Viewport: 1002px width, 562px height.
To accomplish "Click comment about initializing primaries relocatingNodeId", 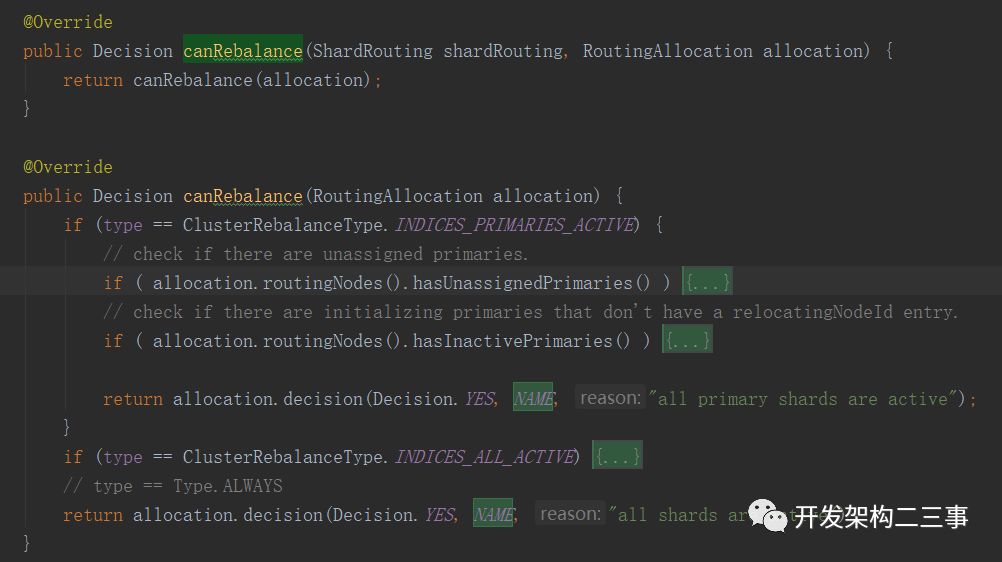I will [530, 311].
